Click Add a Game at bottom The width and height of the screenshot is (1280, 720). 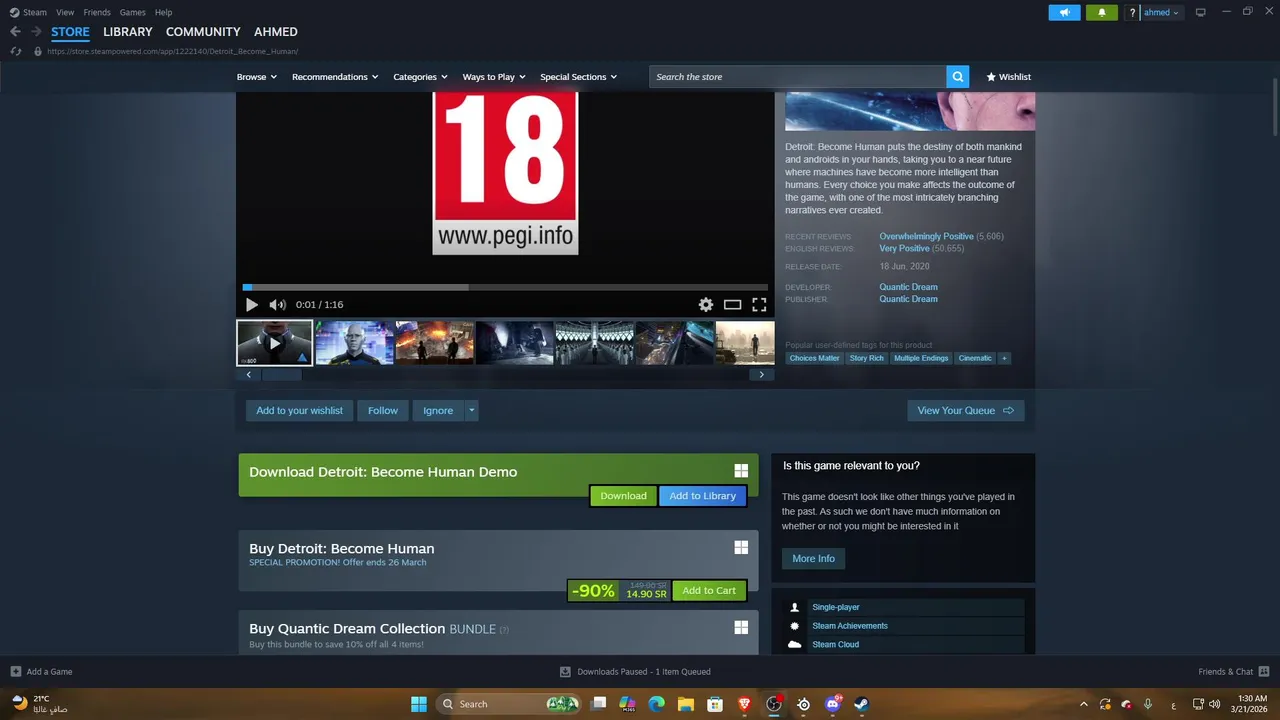pyautogui.click(x=41, y=672)
